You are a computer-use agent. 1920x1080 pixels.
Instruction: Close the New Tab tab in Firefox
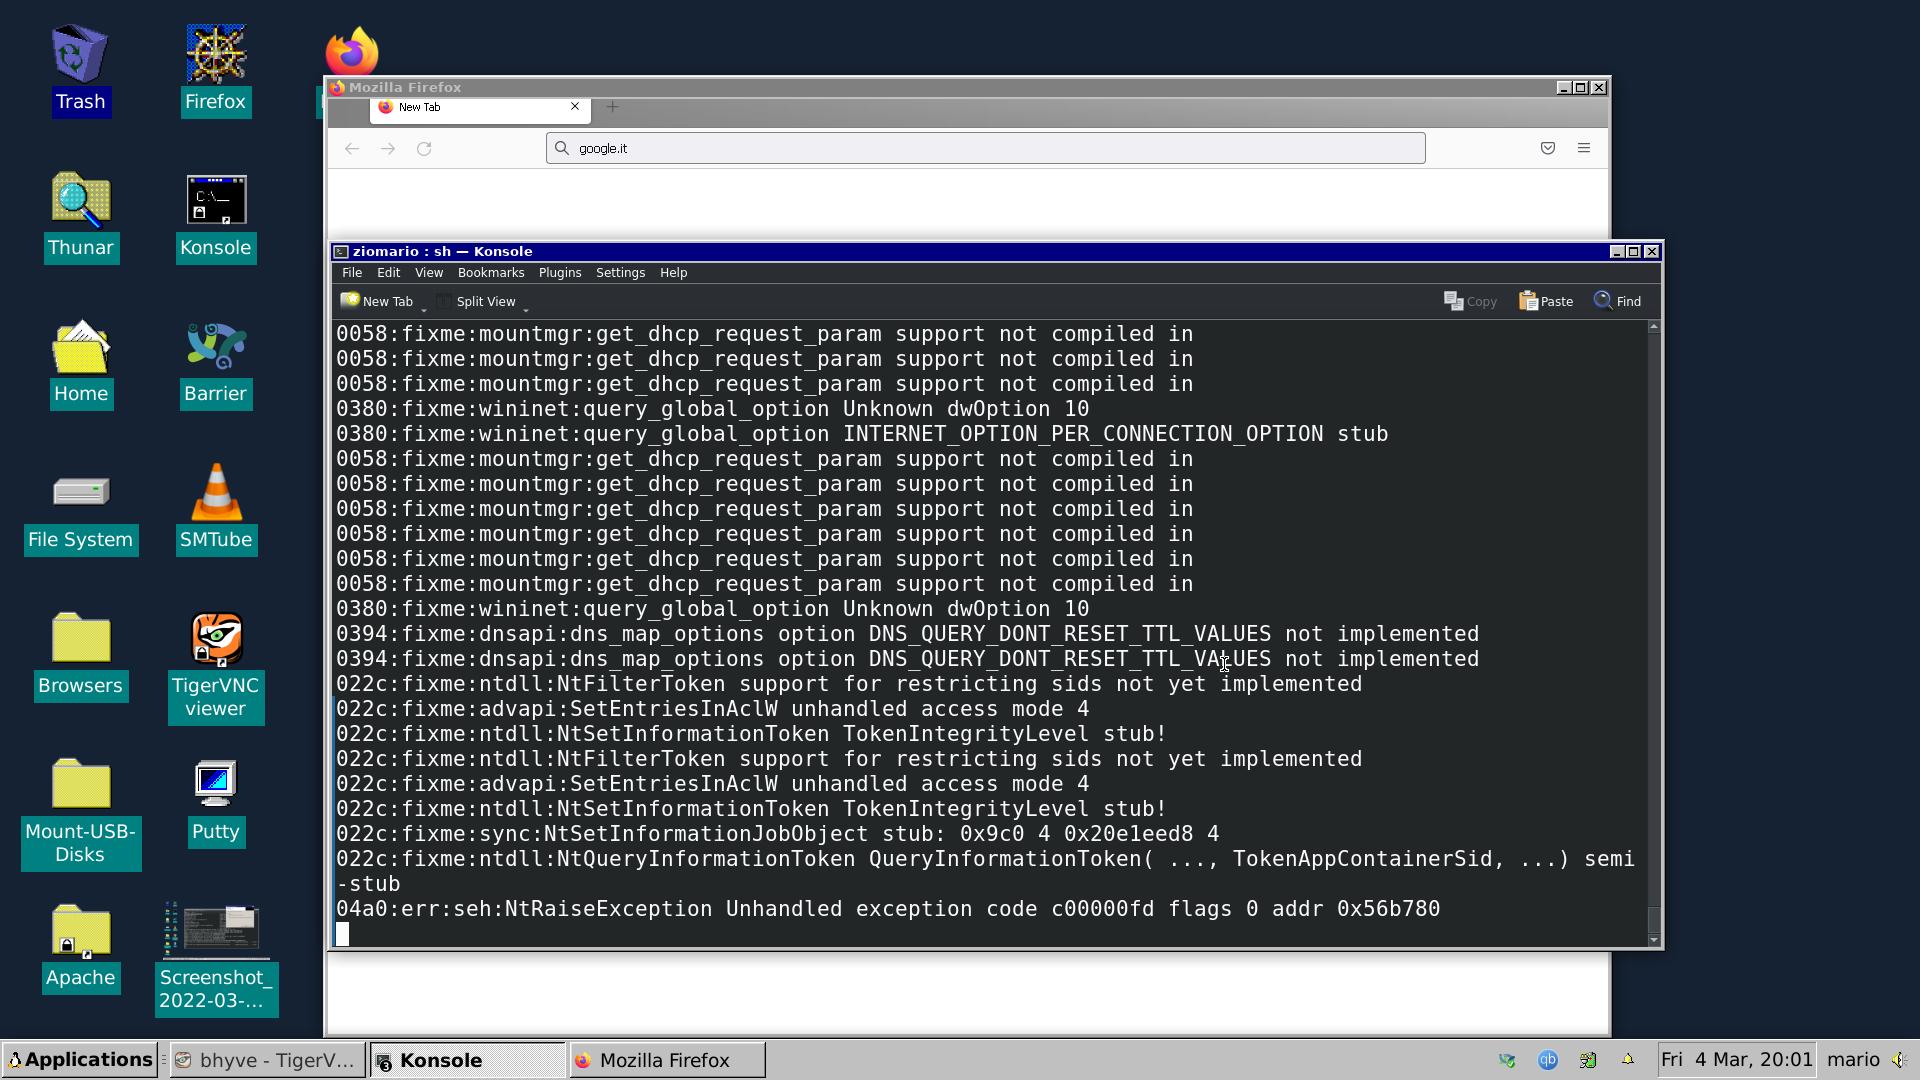(575, 107)
